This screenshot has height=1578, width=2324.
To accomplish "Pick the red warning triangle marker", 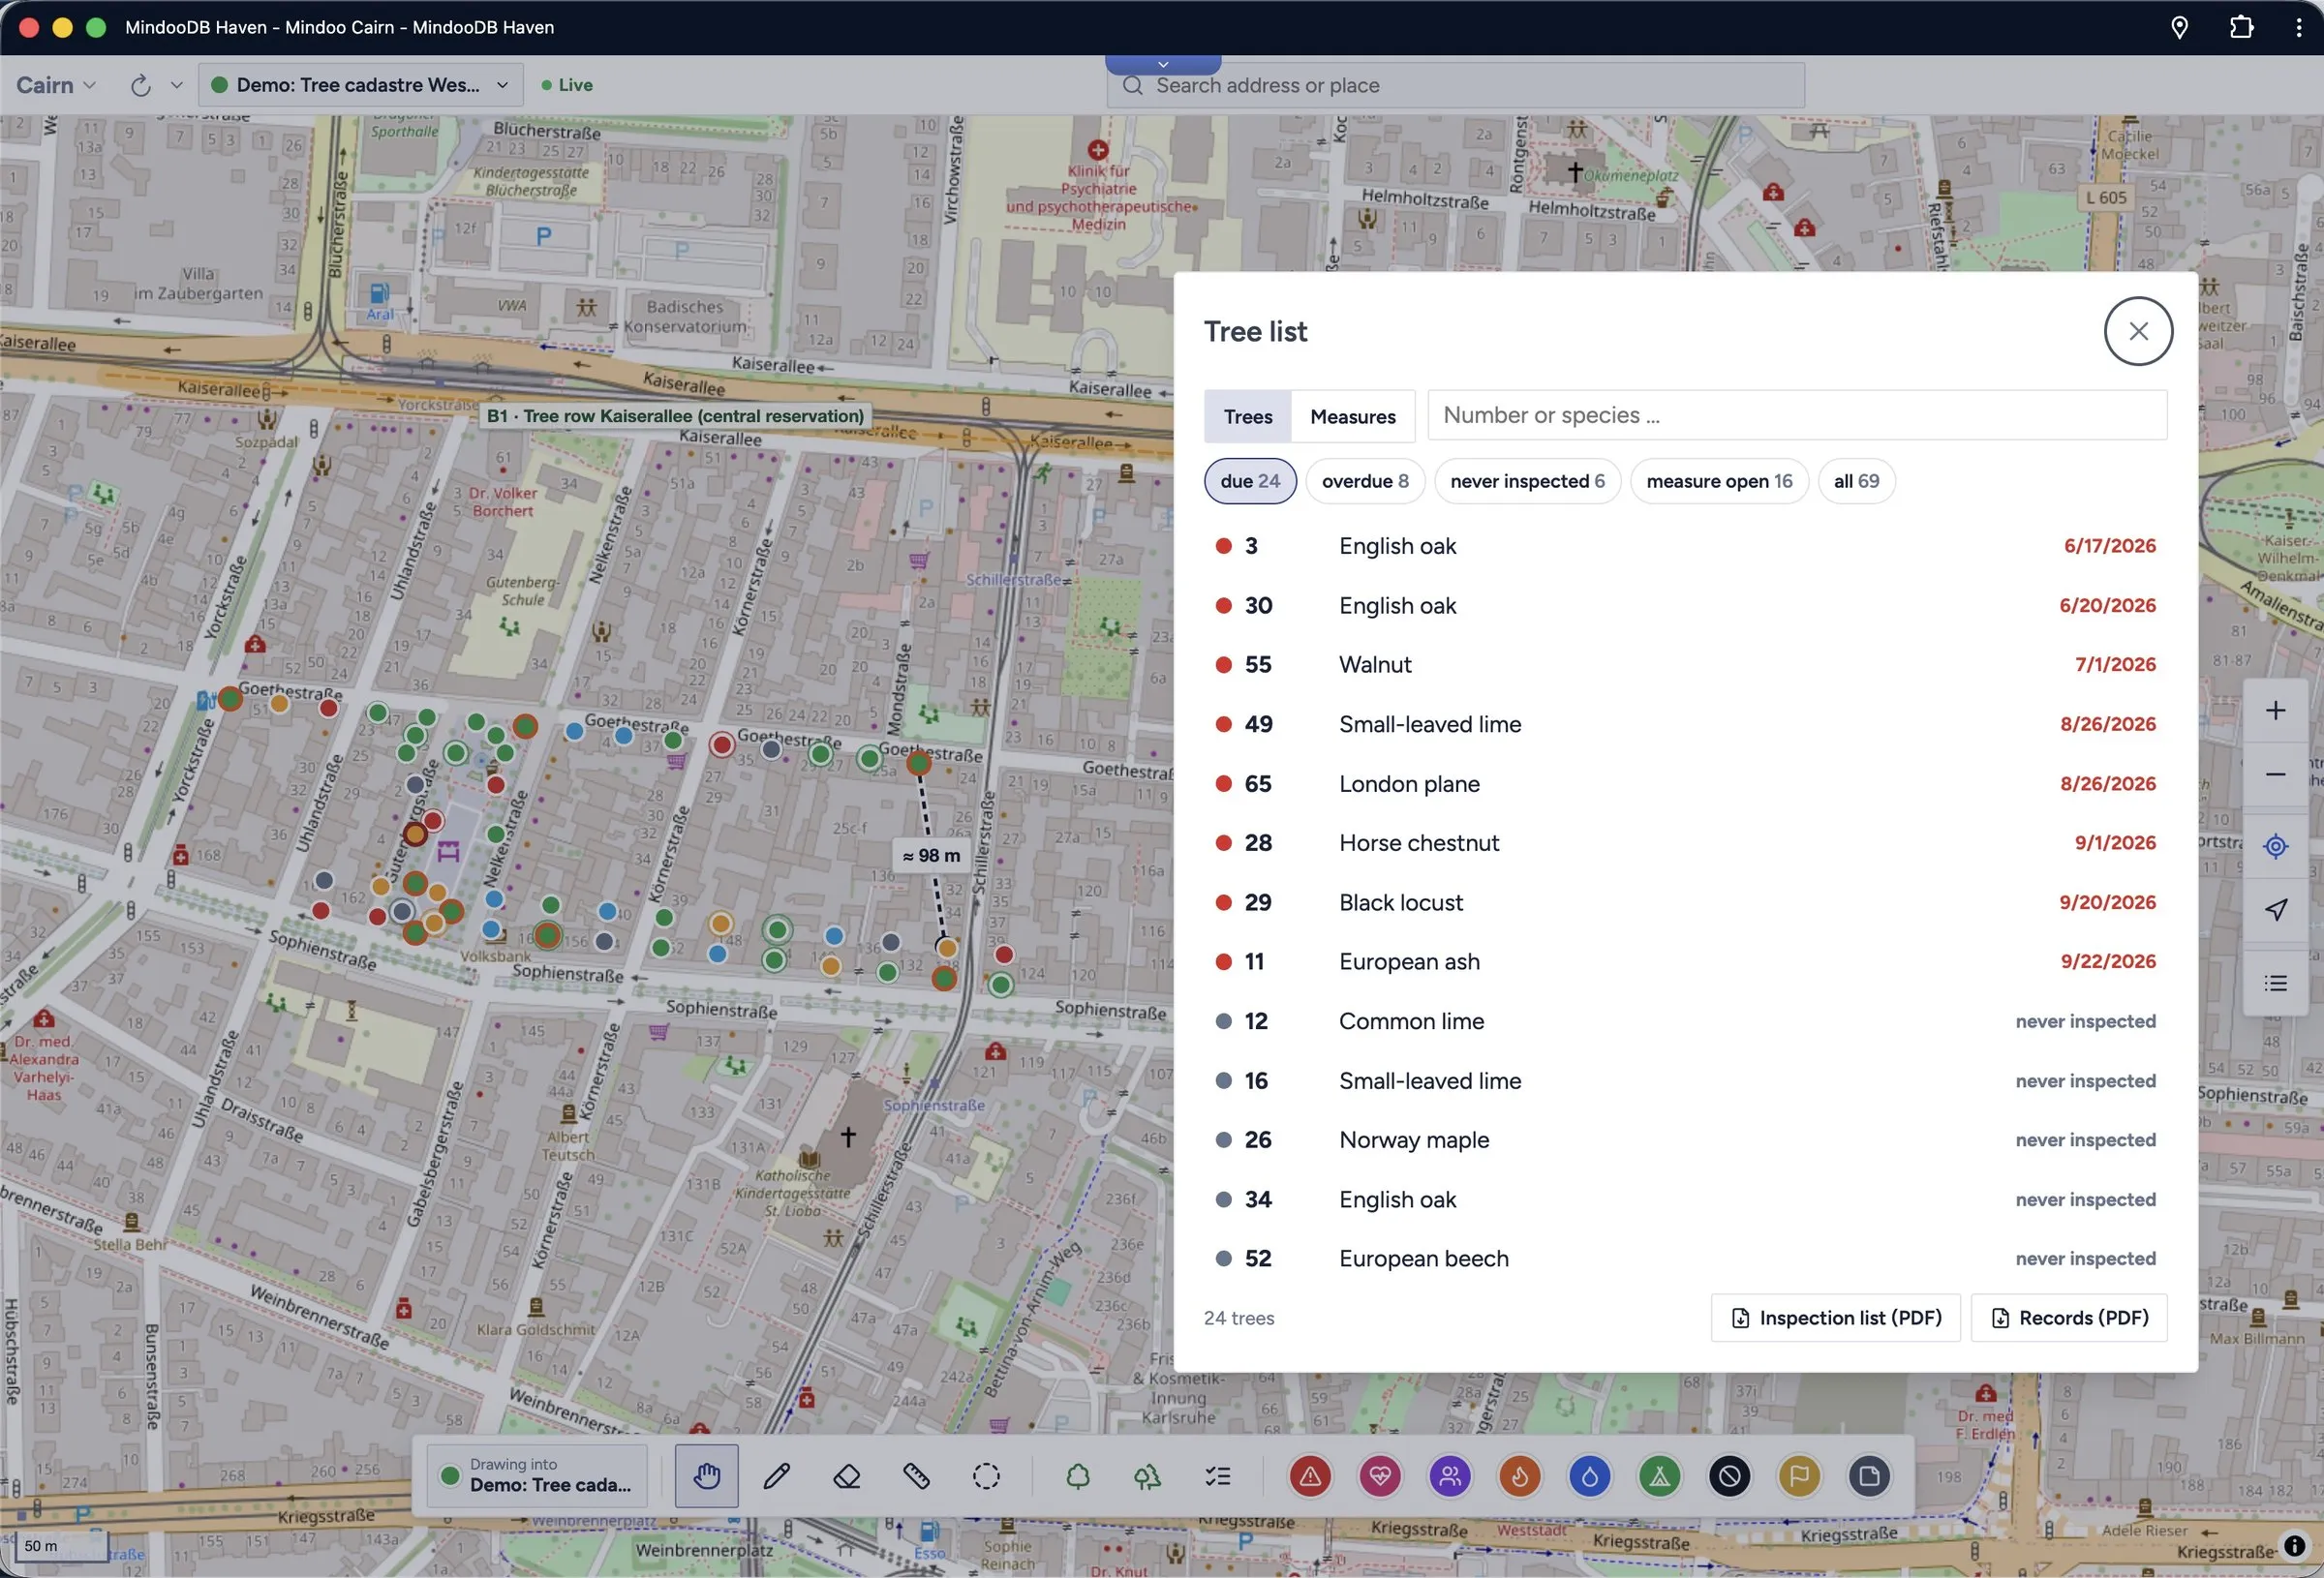I will [x=1309, y=1476].
